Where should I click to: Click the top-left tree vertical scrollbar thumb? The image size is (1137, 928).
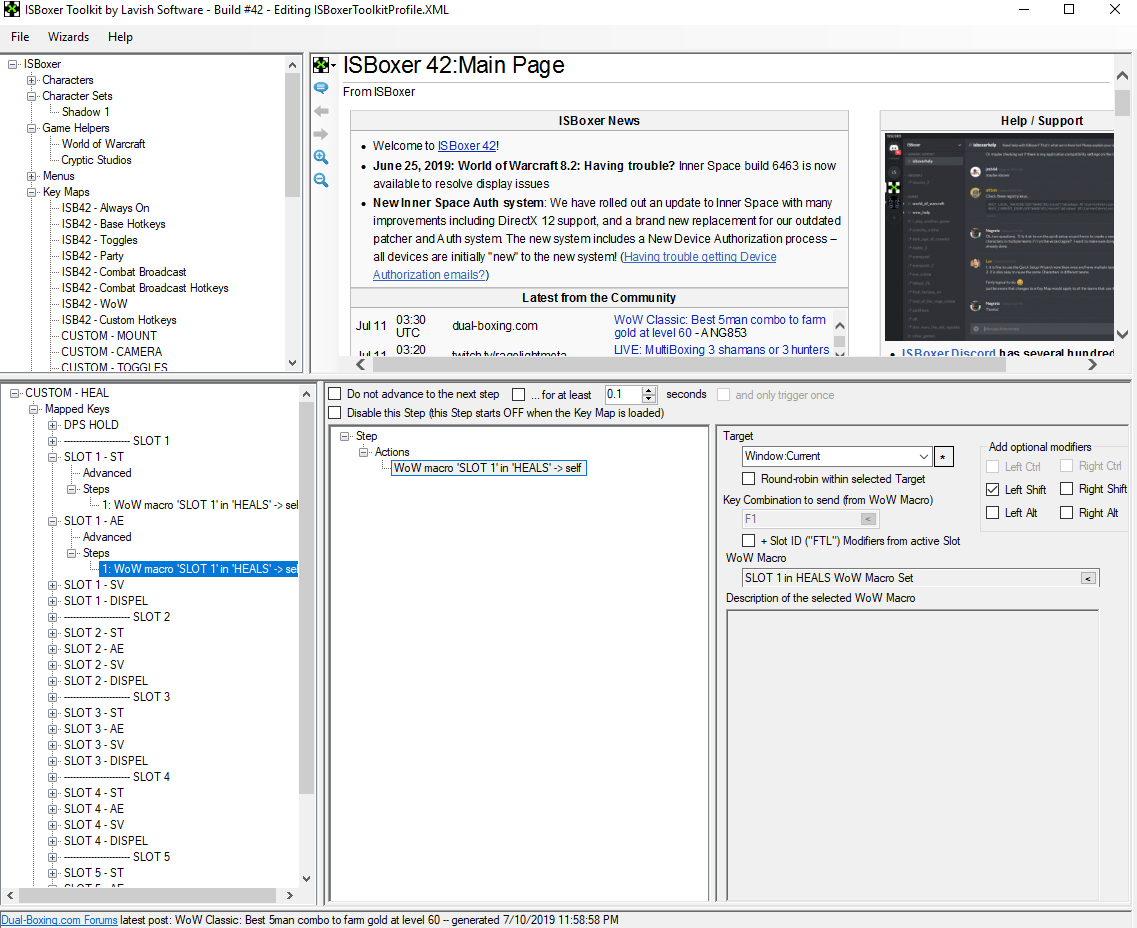click(292, 135)
